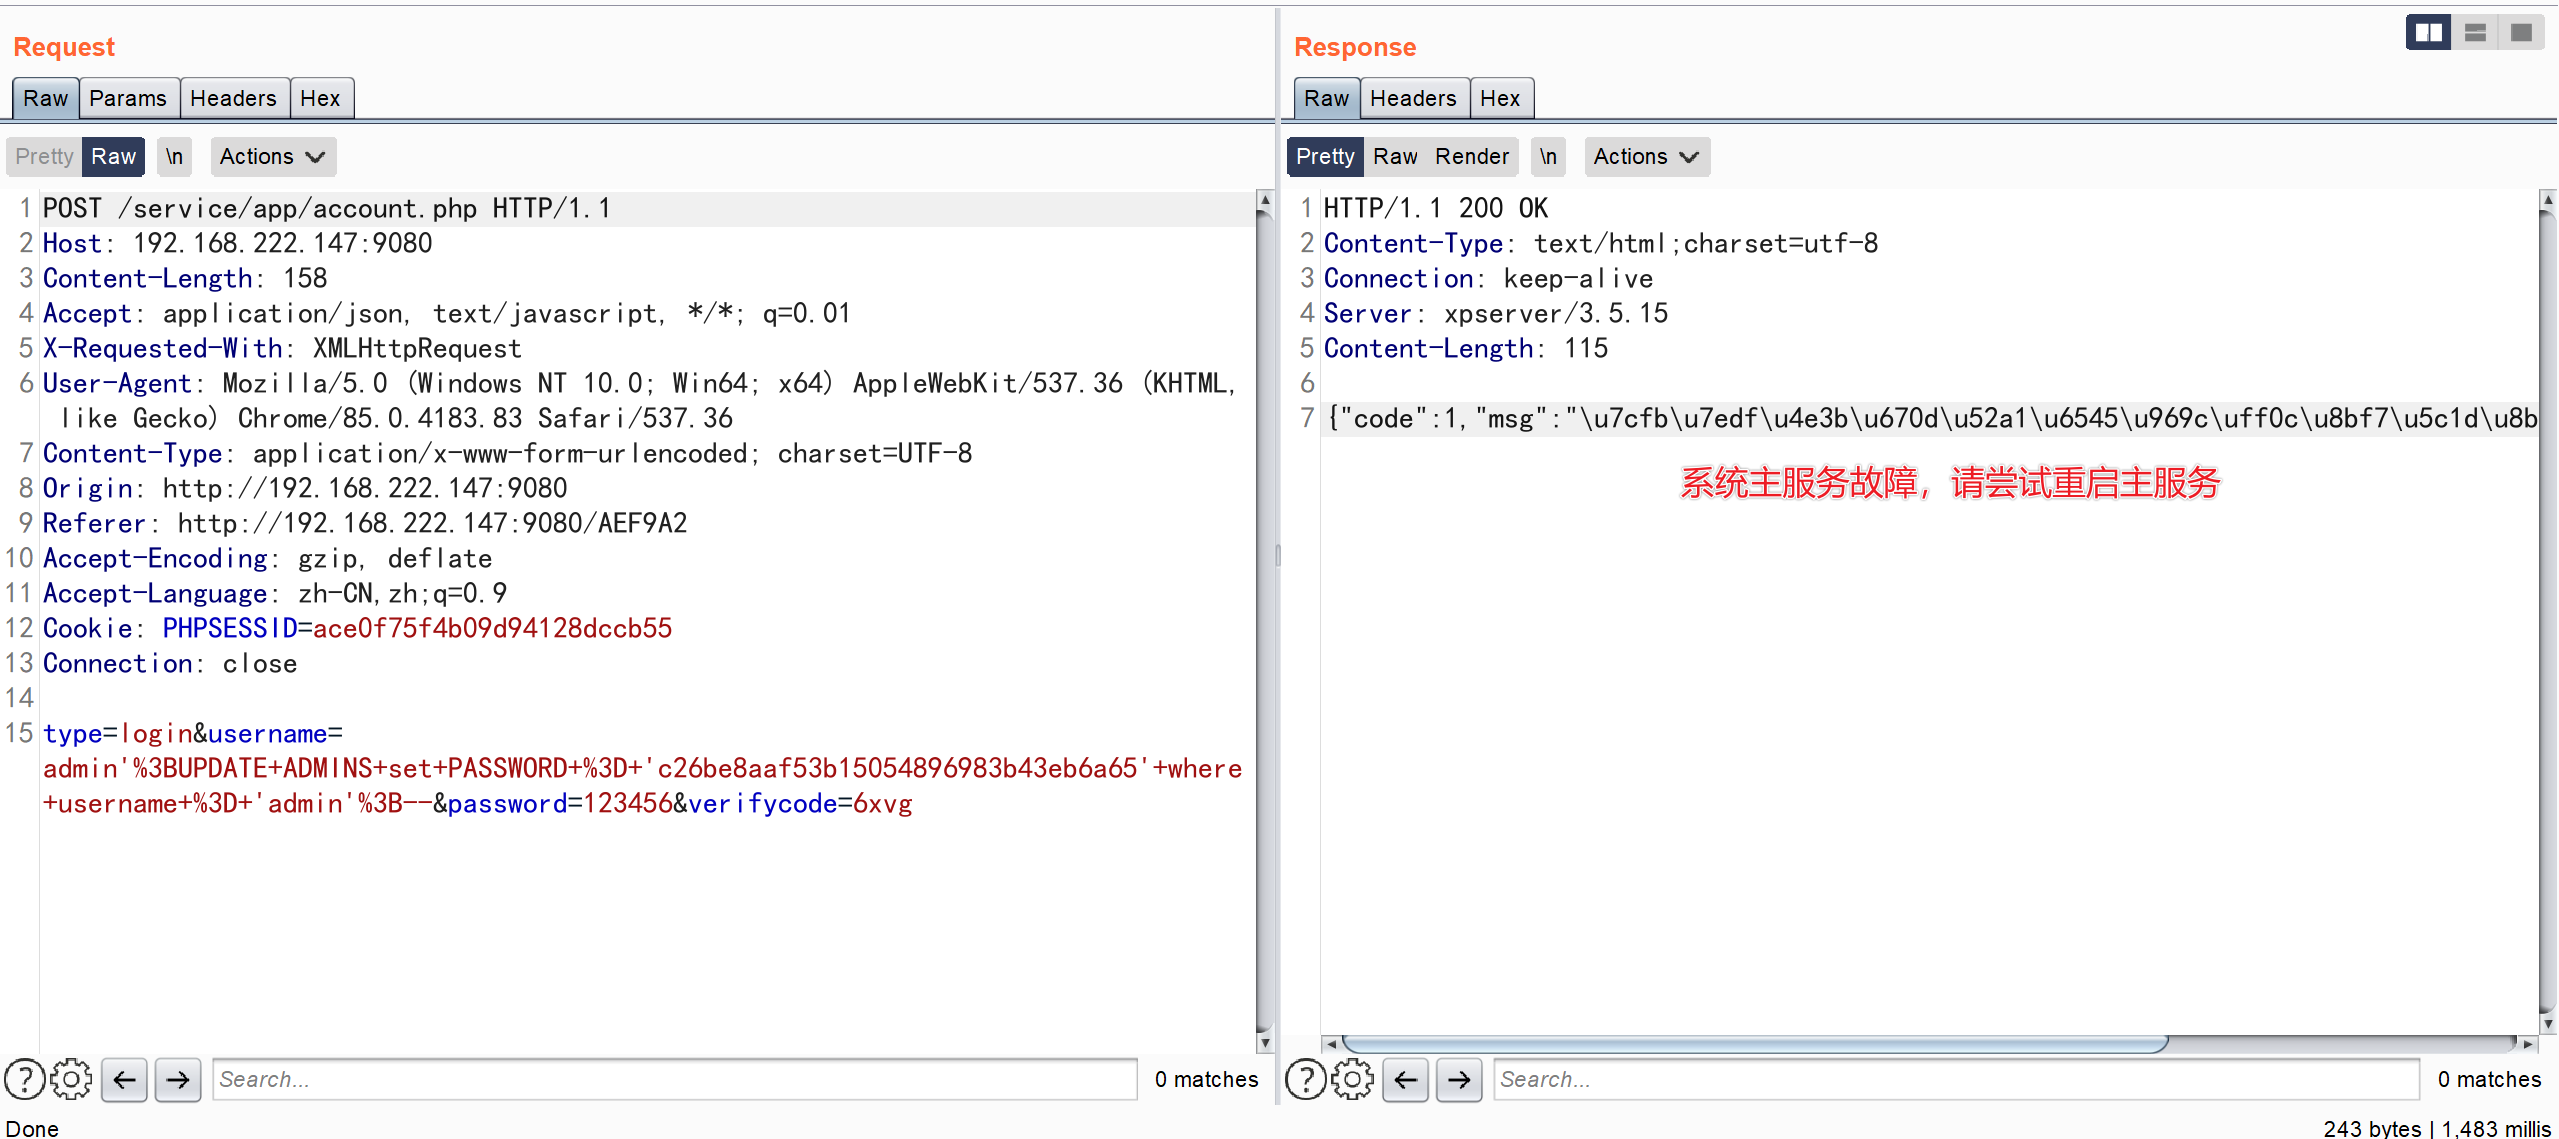Image resolution: width=2559 pixels, height=1139 pixels.
Task: Switch Request view to Raw mode
Action: (x=113, y=157)
